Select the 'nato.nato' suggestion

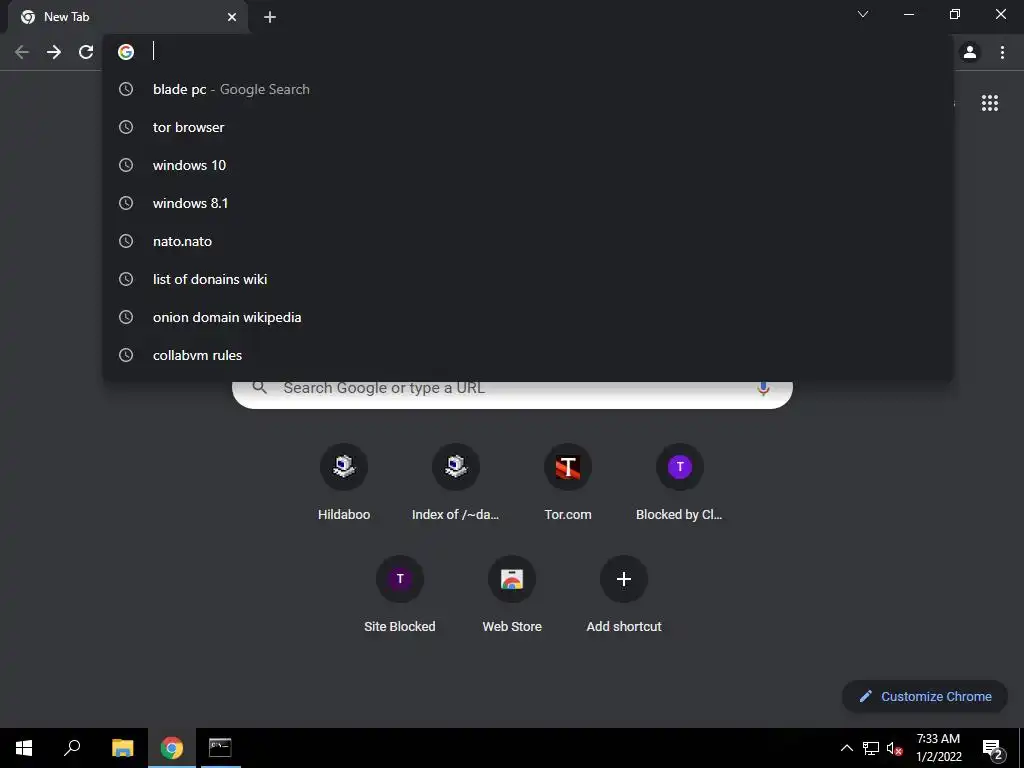(x=528, y=241)
